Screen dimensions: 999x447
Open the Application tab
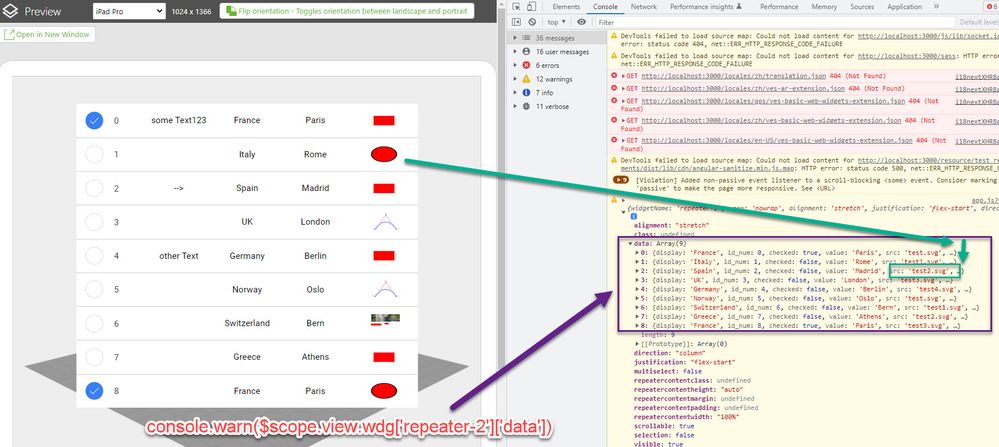point(904,6)
